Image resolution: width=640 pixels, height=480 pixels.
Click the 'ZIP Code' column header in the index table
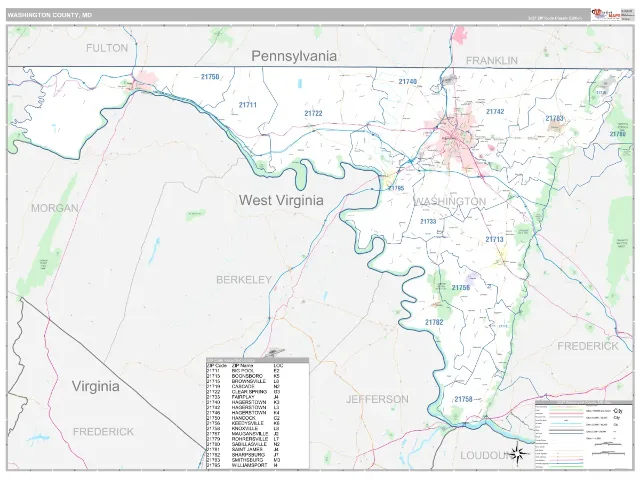click(216, 366)
